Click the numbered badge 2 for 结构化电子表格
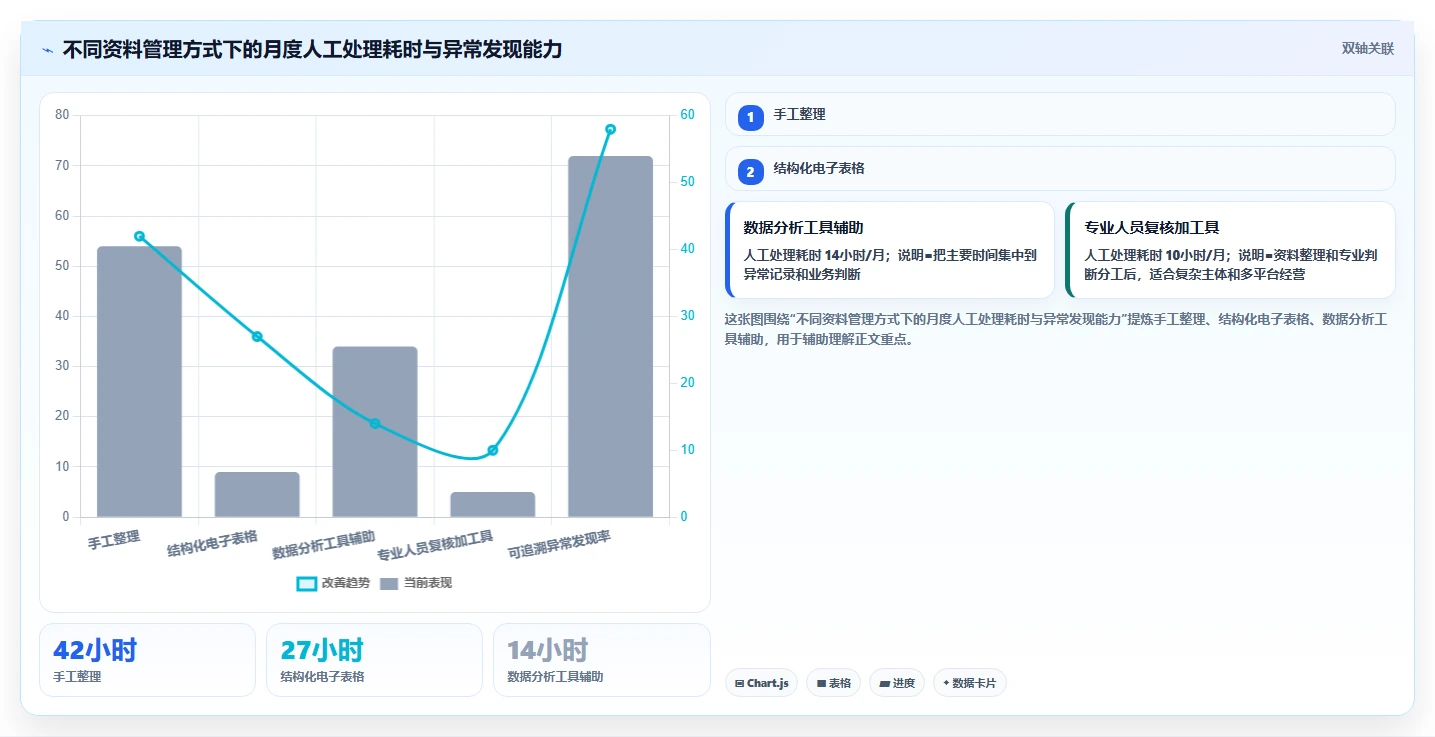The height and width of the screenshot is (737, 1435). pos(751,171)
